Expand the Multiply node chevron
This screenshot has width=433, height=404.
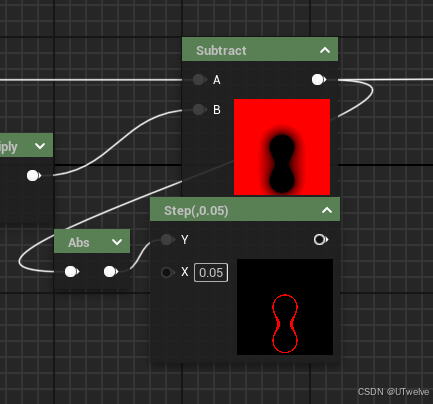coord(40,146)
